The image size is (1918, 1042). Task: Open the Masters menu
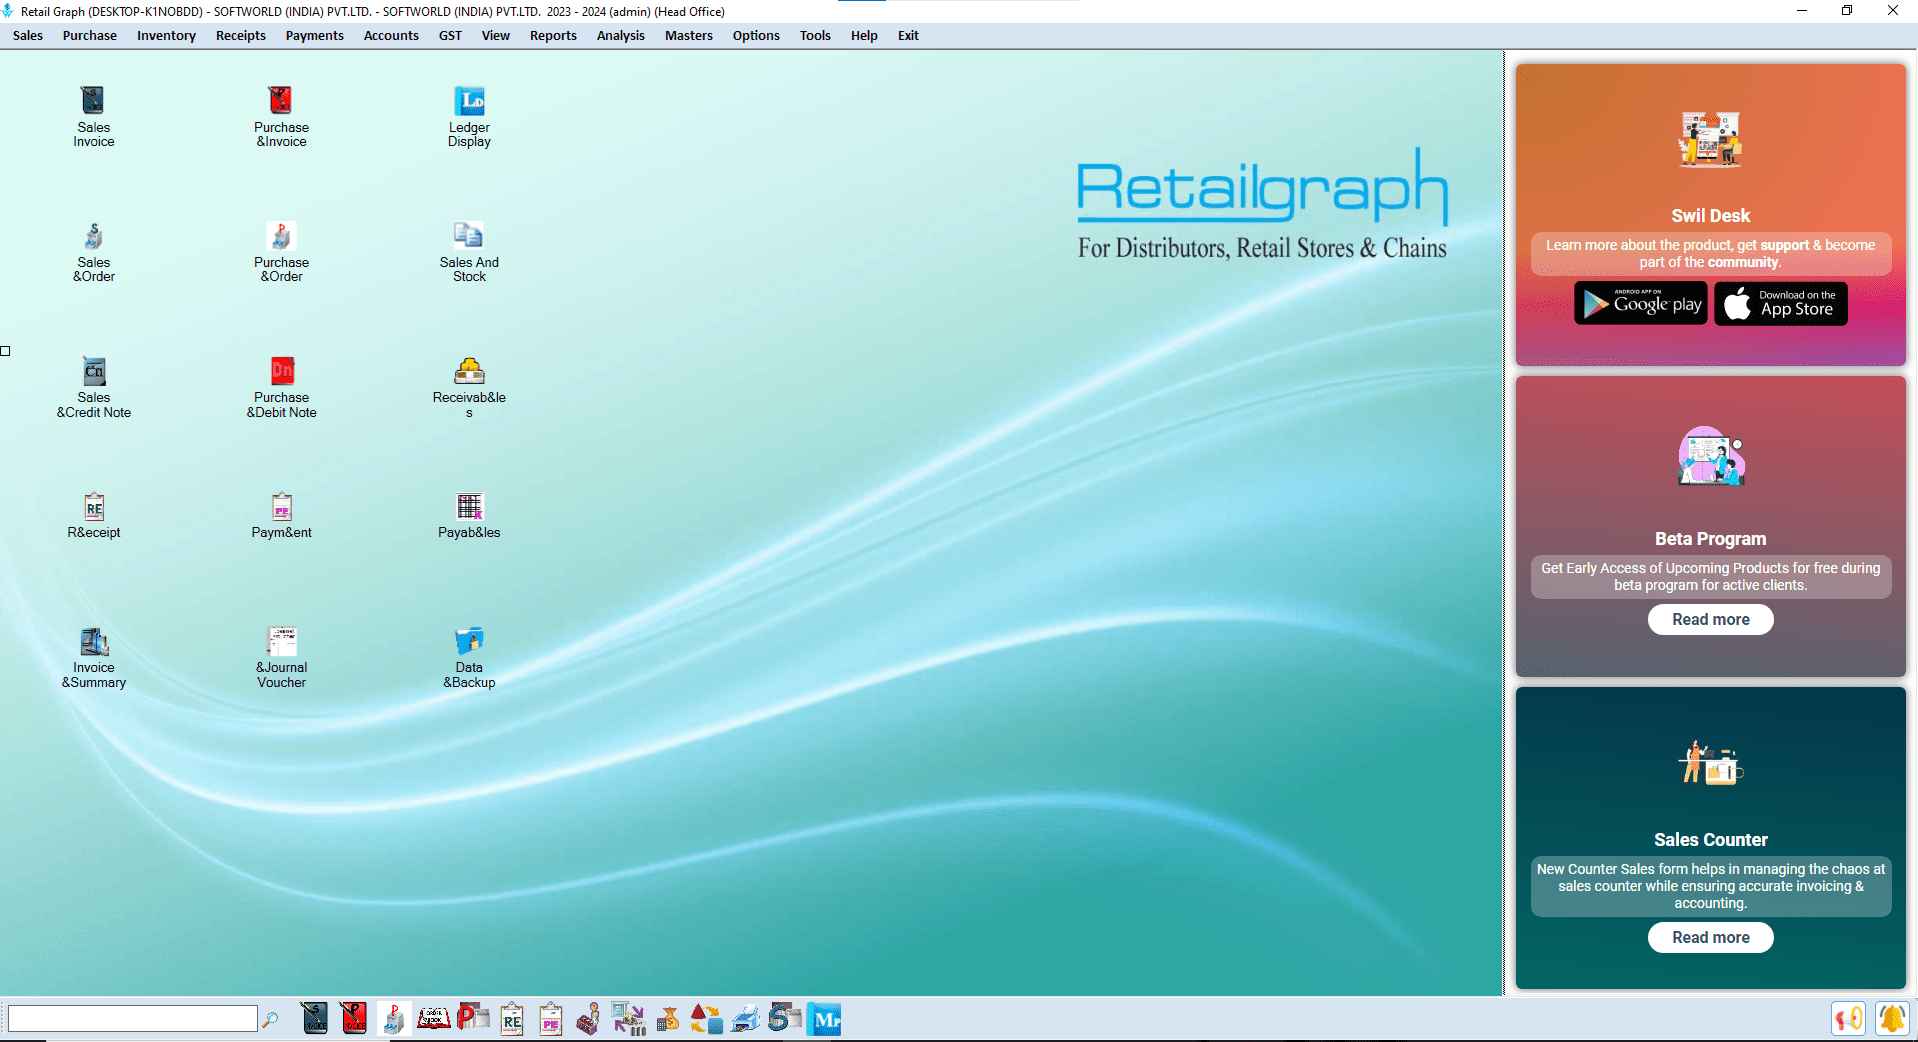pos(688,35)
